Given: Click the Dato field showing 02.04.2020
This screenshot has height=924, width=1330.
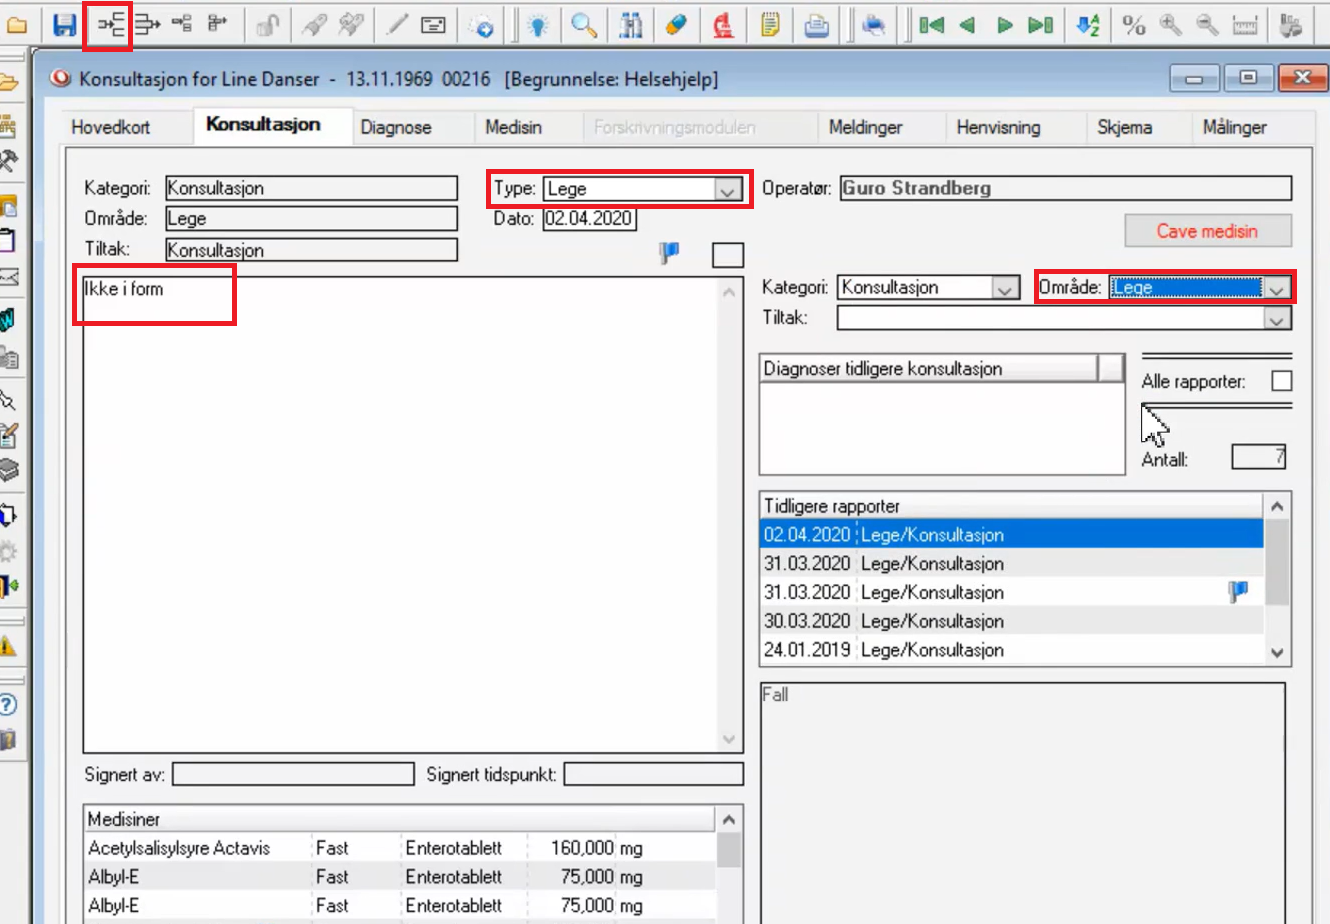Looking at the screenshot, I should tap(590, 218).
